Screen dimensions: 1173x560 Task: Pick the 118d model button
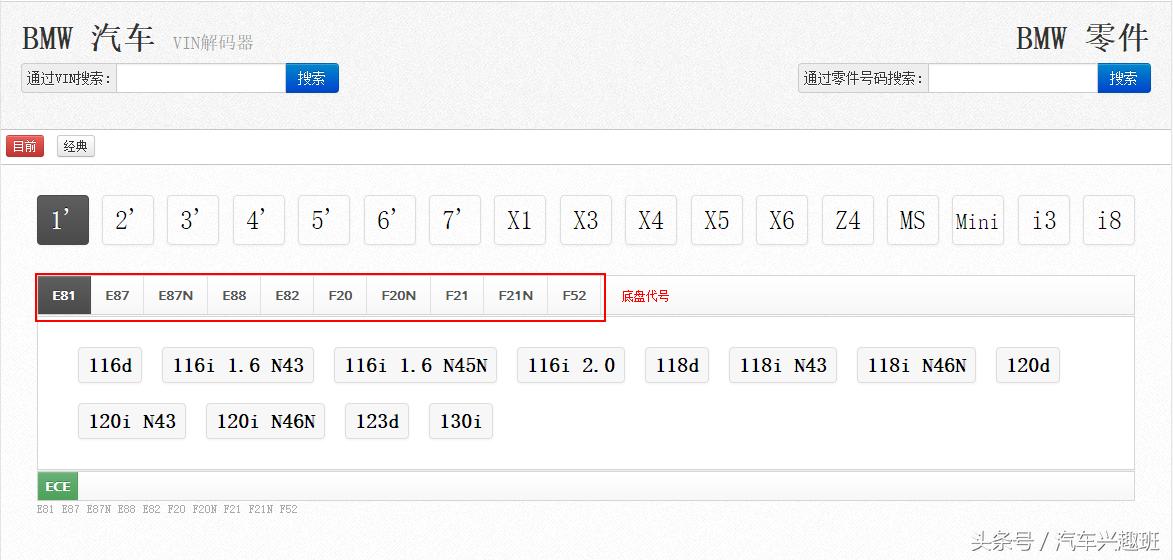coord(677,366)
